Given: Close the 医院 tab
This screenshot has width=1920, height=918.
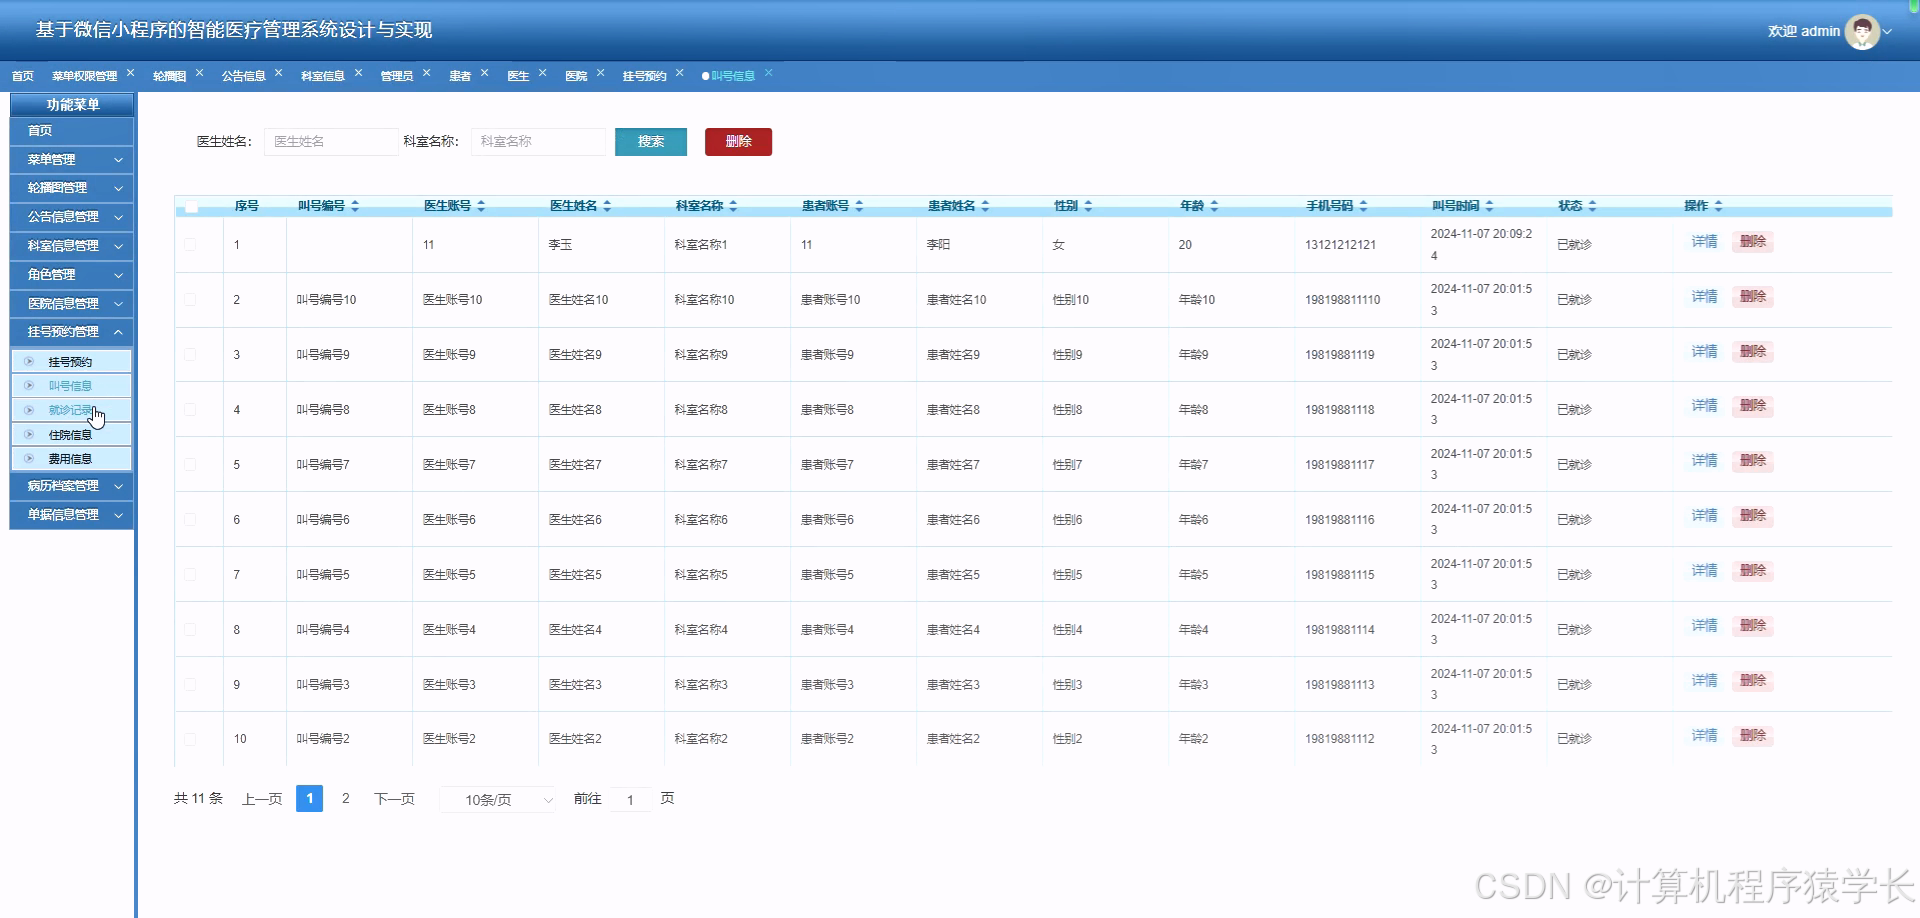Looking at the screenshot, I should pos(600,73).
